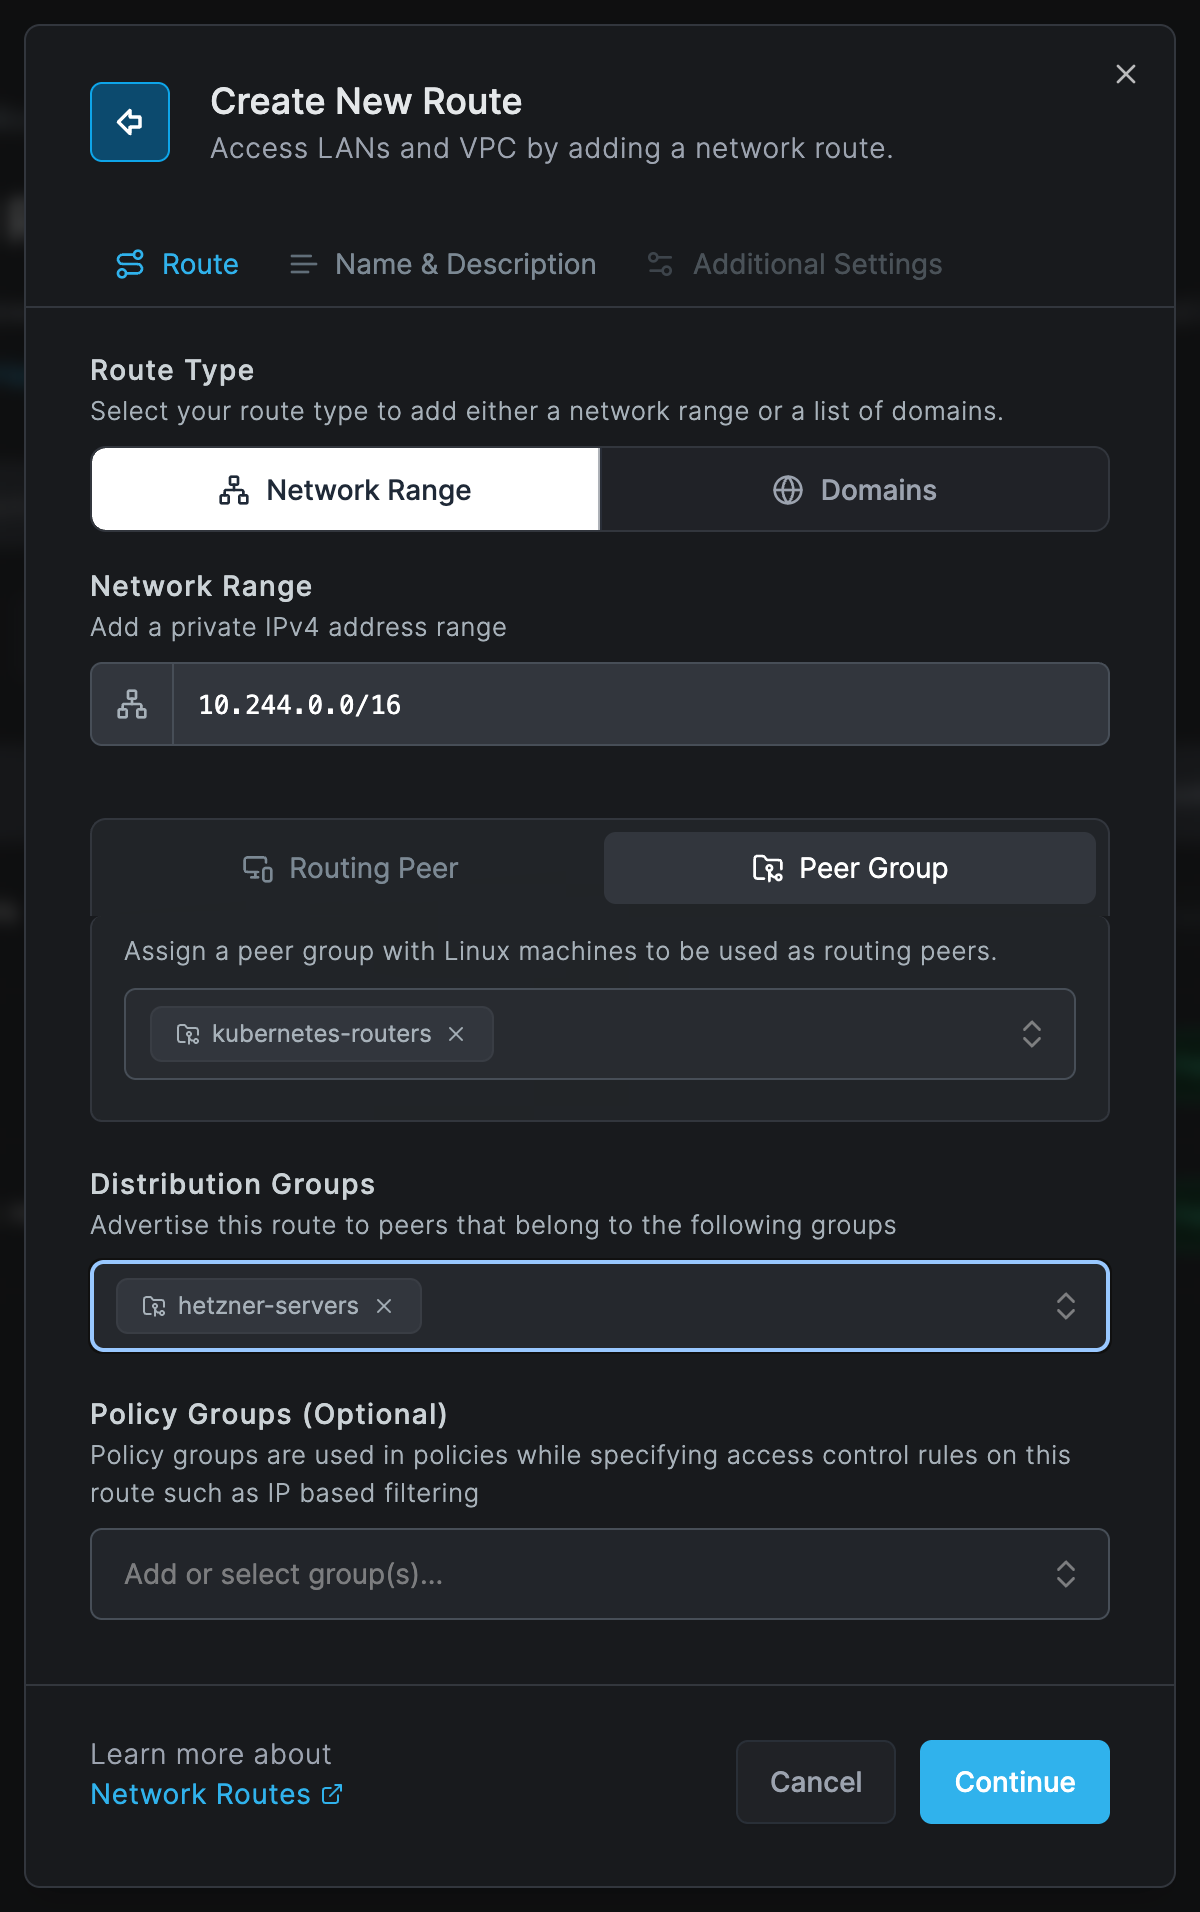Screen dimensions: 1200x1912
Task: Expand the Distribution Groups dropdown chevrons
Action: point(1066,1306)
